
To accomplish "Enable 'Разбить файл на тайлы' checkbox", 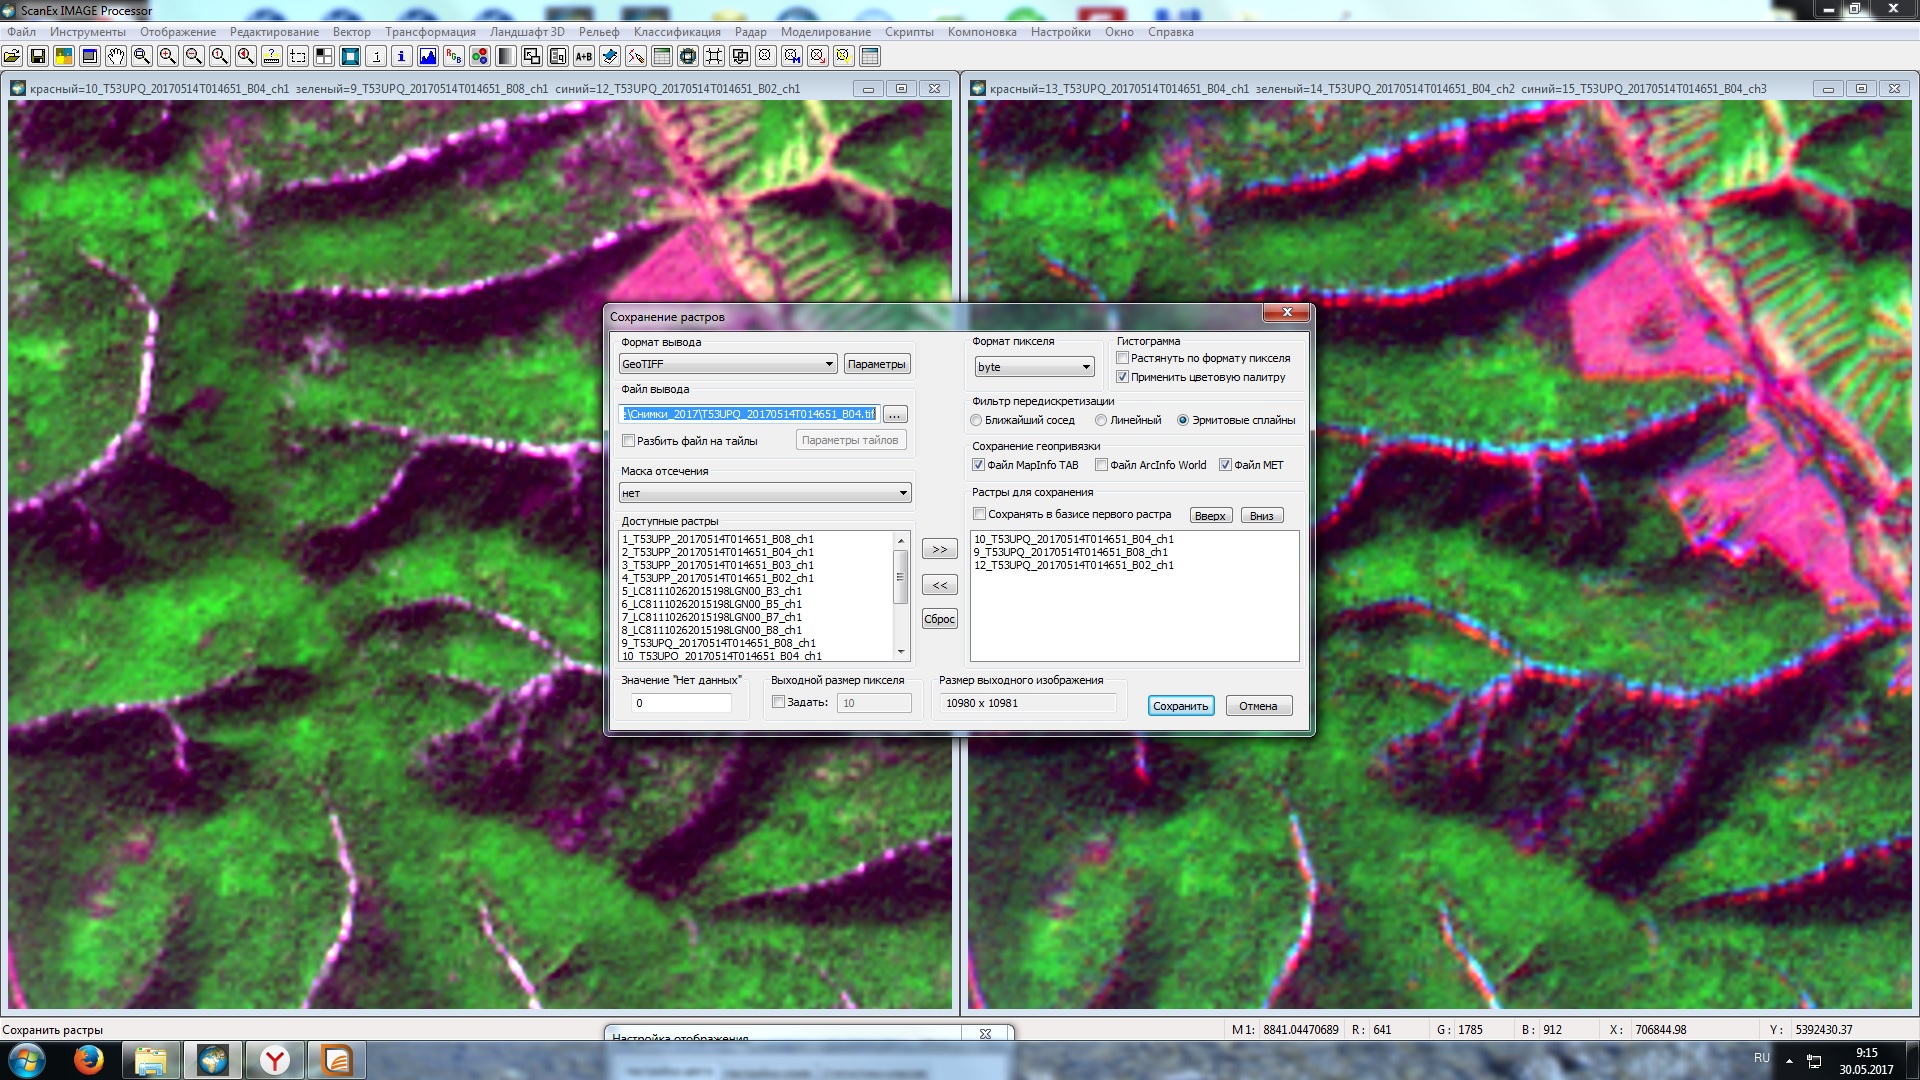I will (x=629, y=441).
